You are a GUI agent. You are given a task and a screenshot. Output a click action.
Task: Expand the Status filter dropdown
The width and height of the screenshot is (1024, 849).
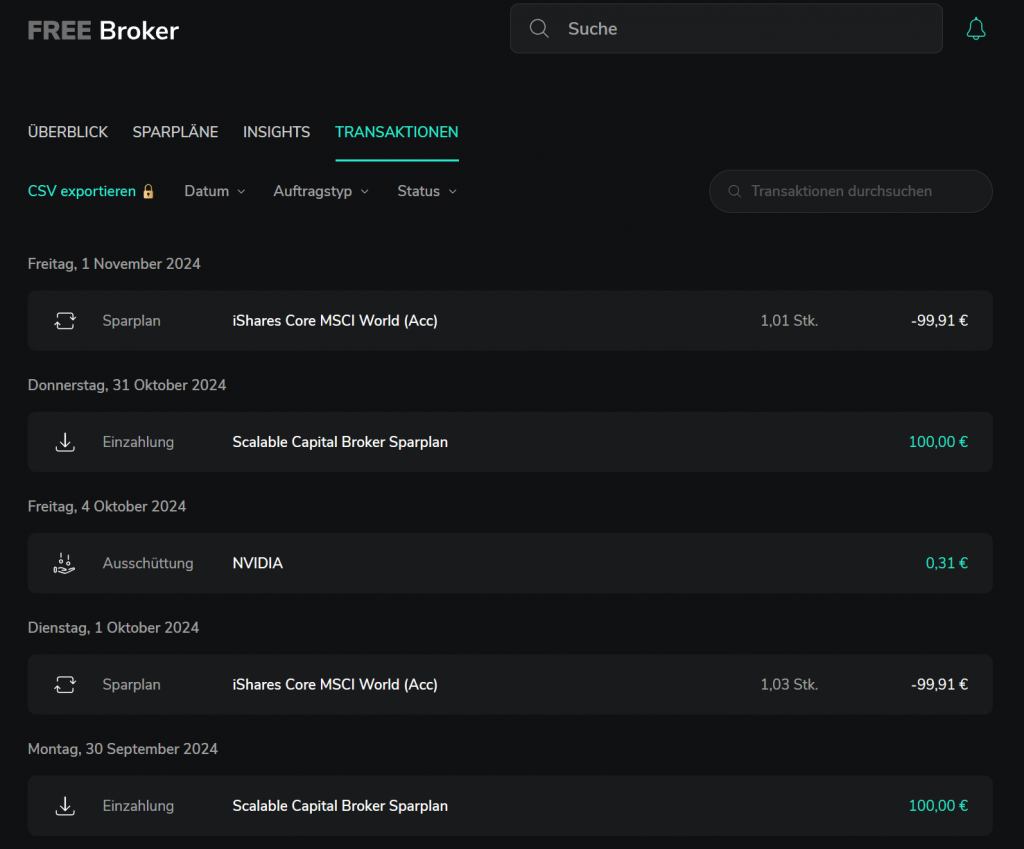(426, 191)
